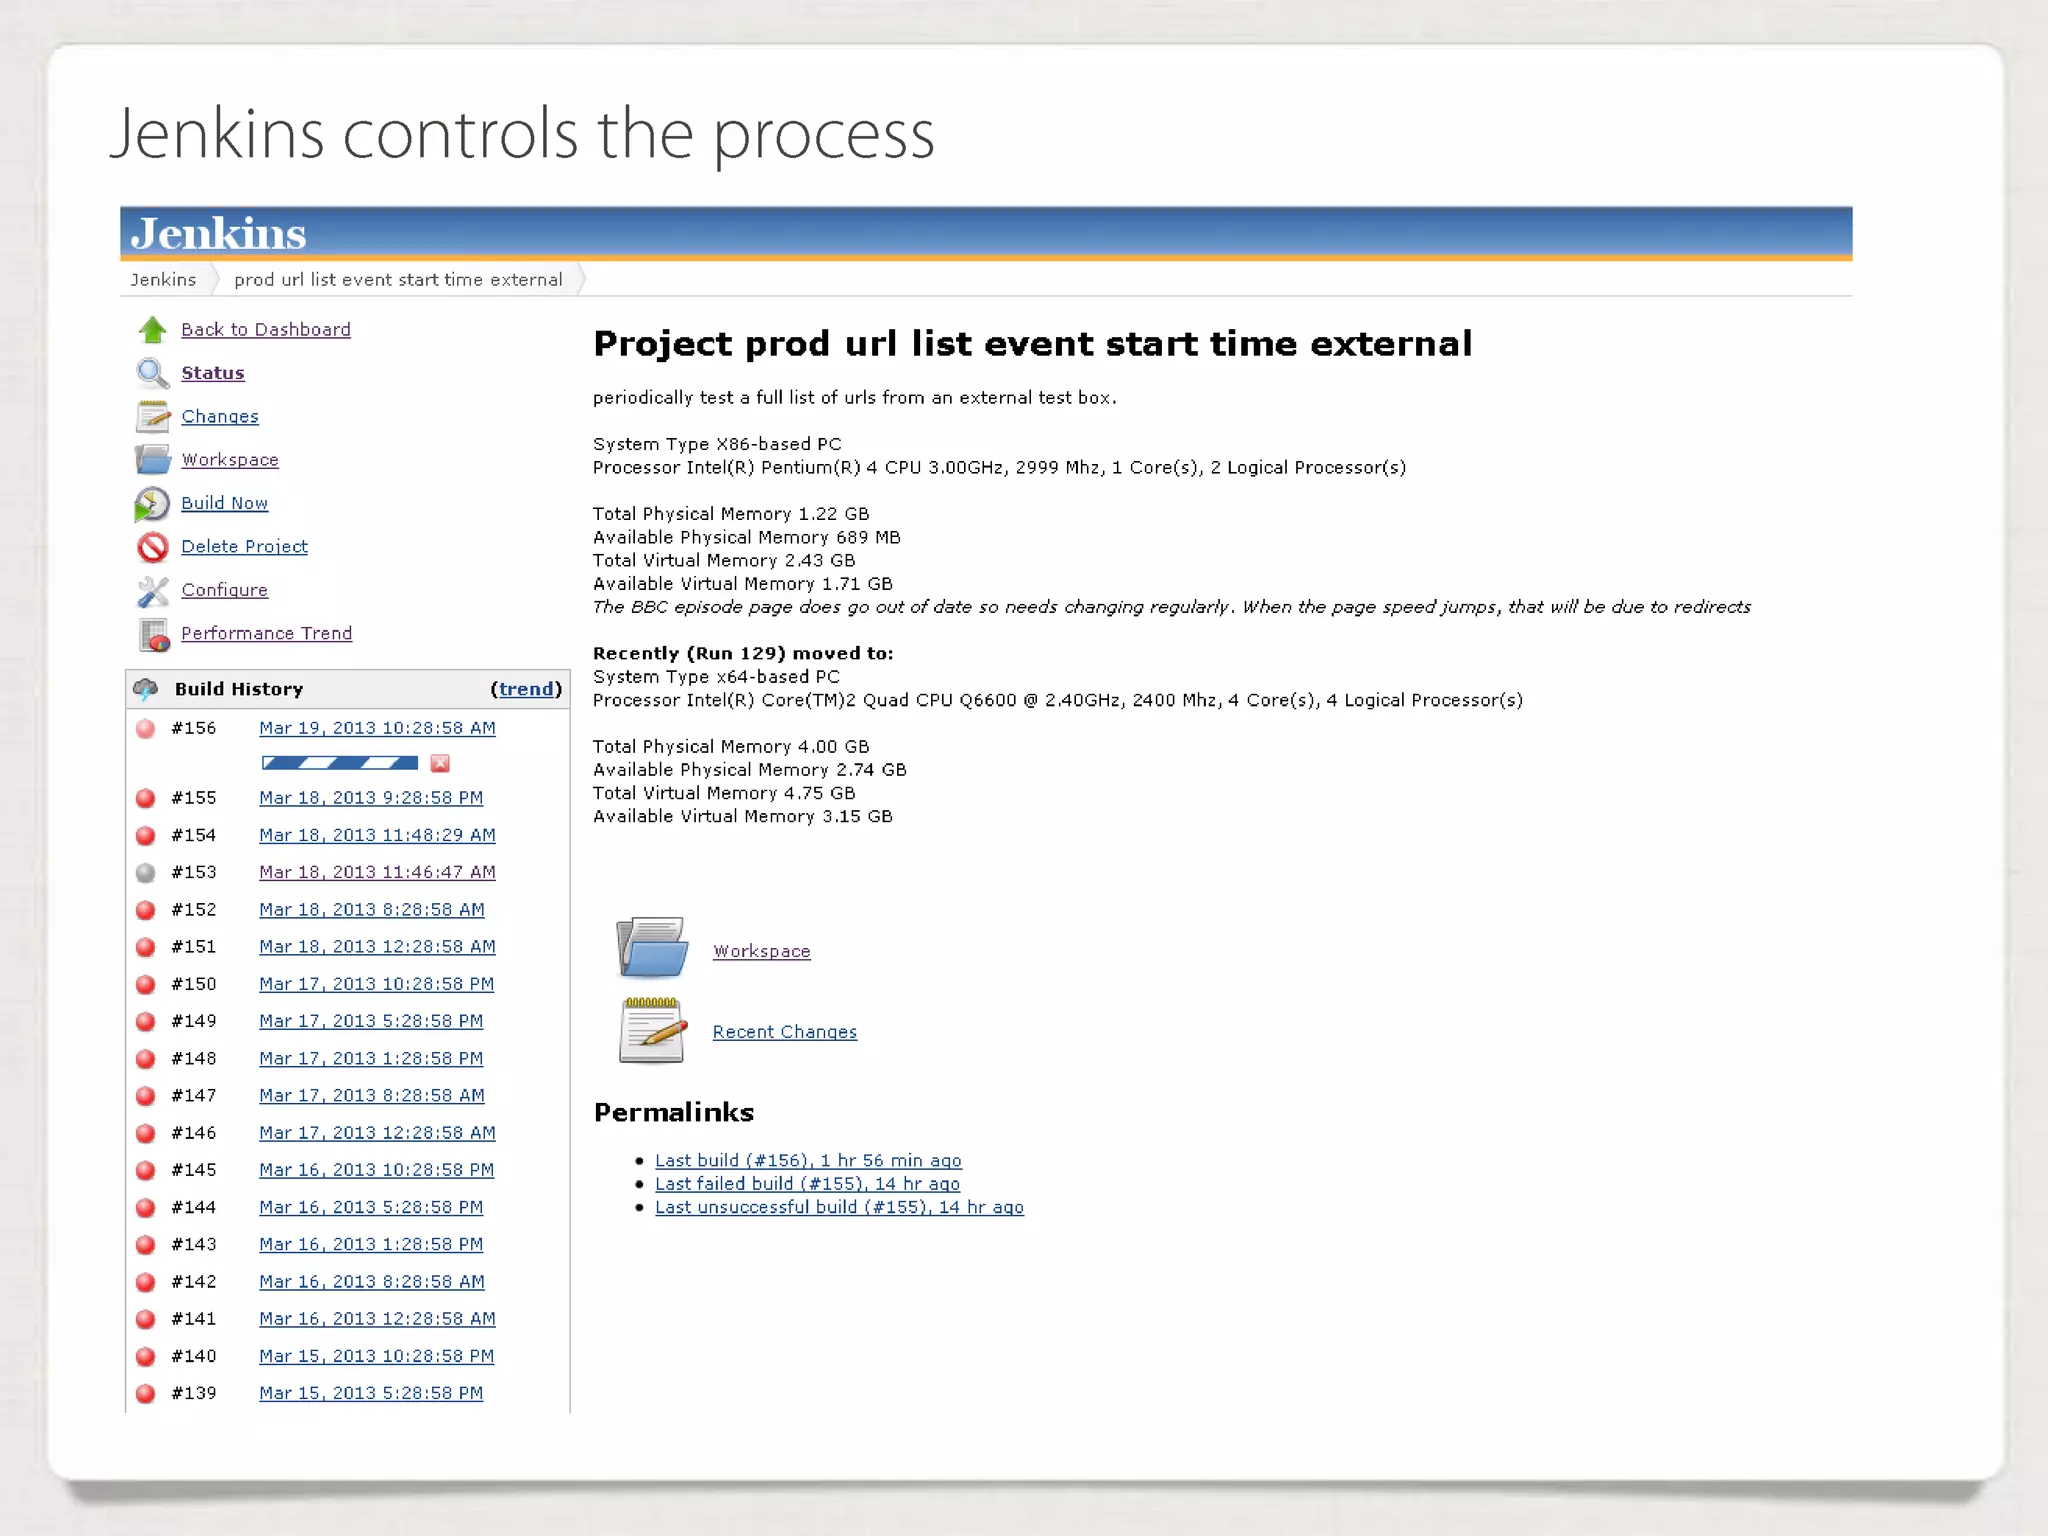Open build Mar 17, 2013 12:28:58 AM

(377, 1133)
